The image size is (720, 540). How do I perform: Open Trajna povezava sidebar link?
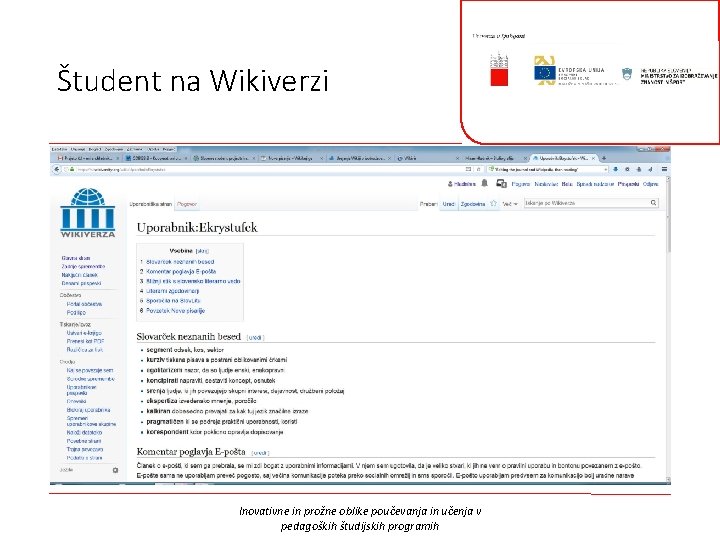pos(85,450)
